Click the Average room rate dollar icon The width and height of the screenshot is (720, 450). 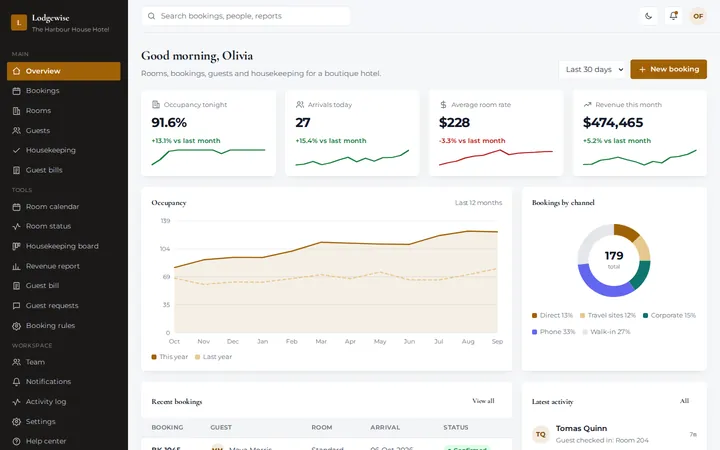[x=443, y=105]
